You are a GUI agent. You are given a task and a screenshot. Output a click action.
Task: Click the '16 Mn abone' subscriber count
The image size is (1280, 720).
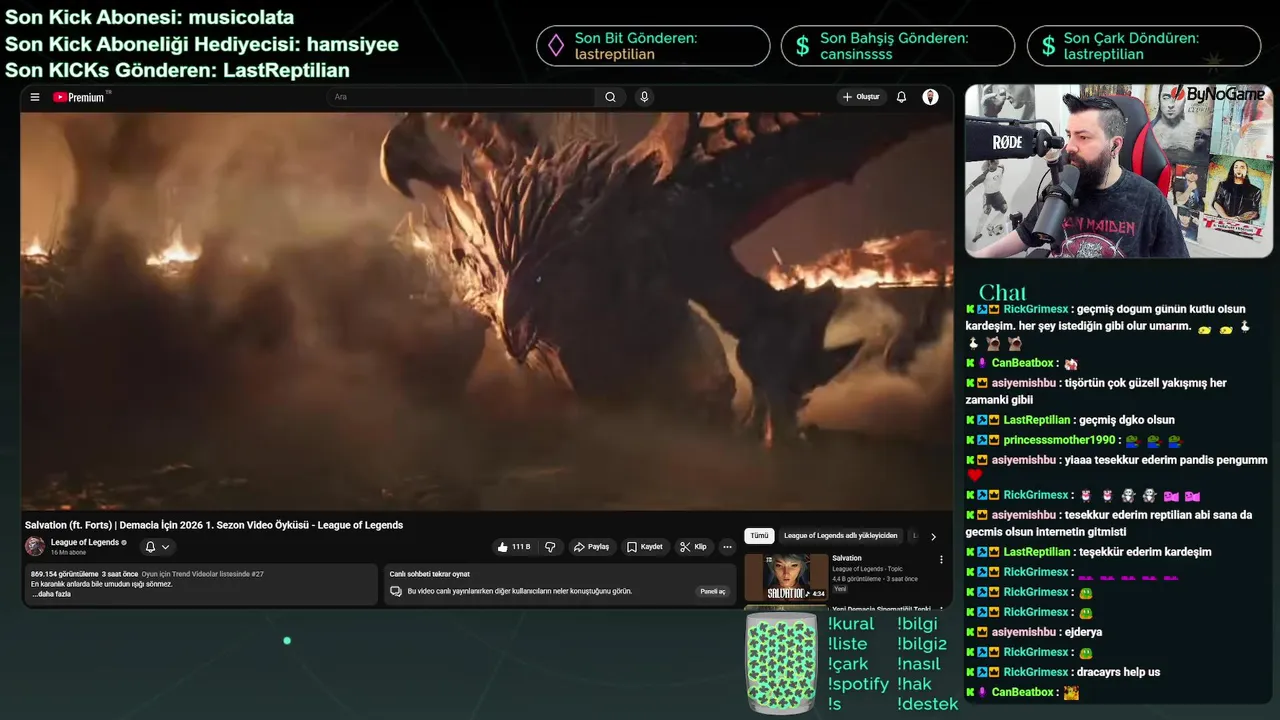tap(68, 552)
